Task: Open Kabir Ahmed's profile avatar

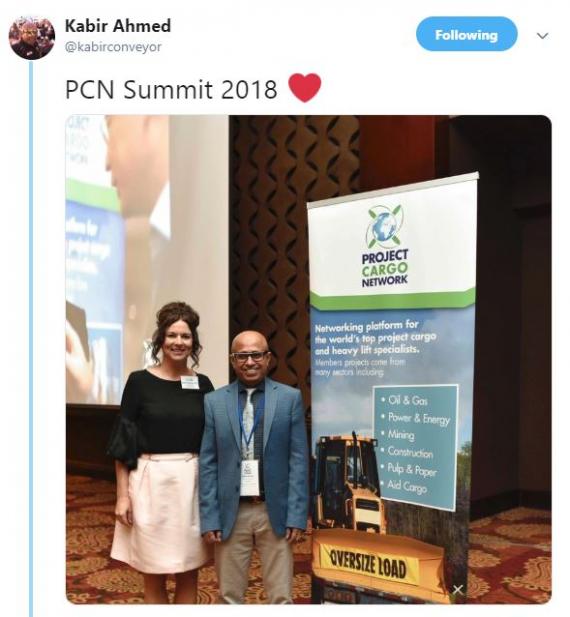Action: click(32, 37)
